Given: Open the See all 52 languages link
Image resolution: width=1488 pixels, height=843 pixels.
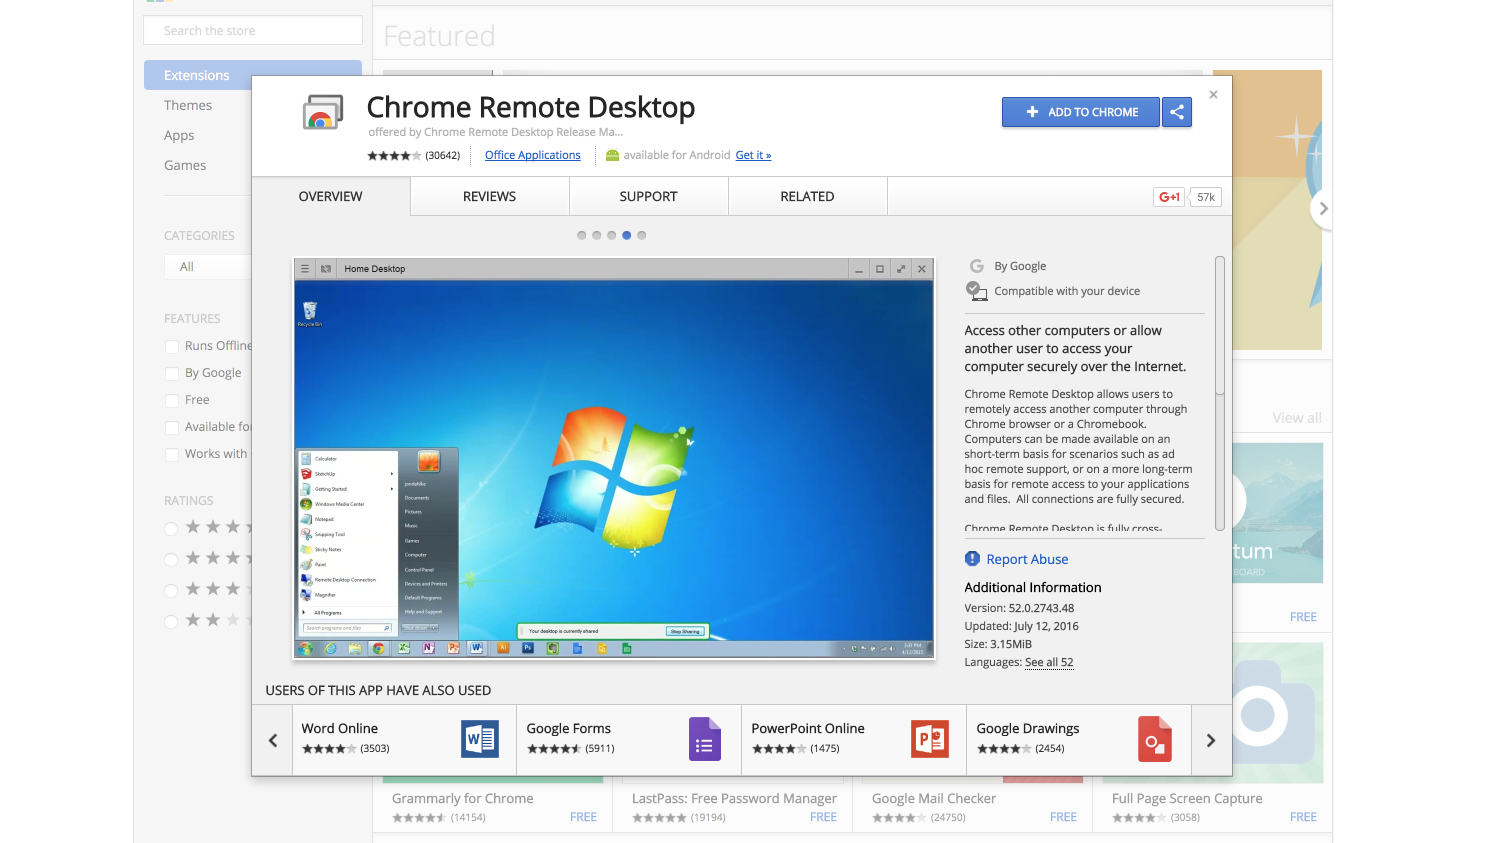Looking at the screenshot, I should [x=1048, y=662].
